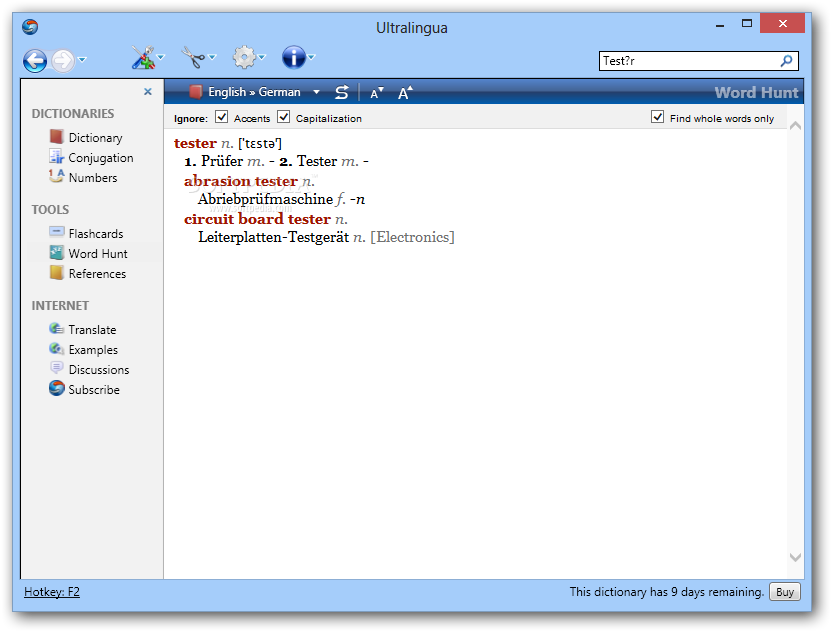The image size is (832, 632).
Task: Click the Numbers 1A icon
Action: (56, 176)
